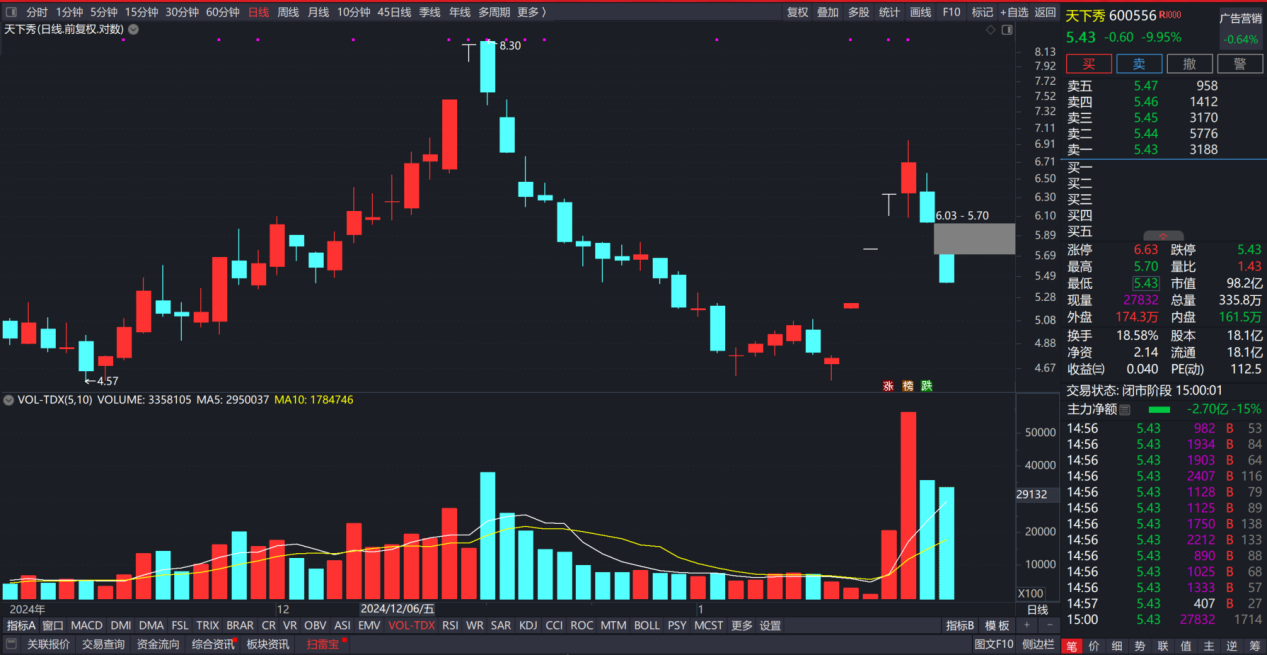Image resolution: width=1267 pixels, height=655 pixels.
Task: Click the small icon next to 主力净额
Action: click(1124, 409)
